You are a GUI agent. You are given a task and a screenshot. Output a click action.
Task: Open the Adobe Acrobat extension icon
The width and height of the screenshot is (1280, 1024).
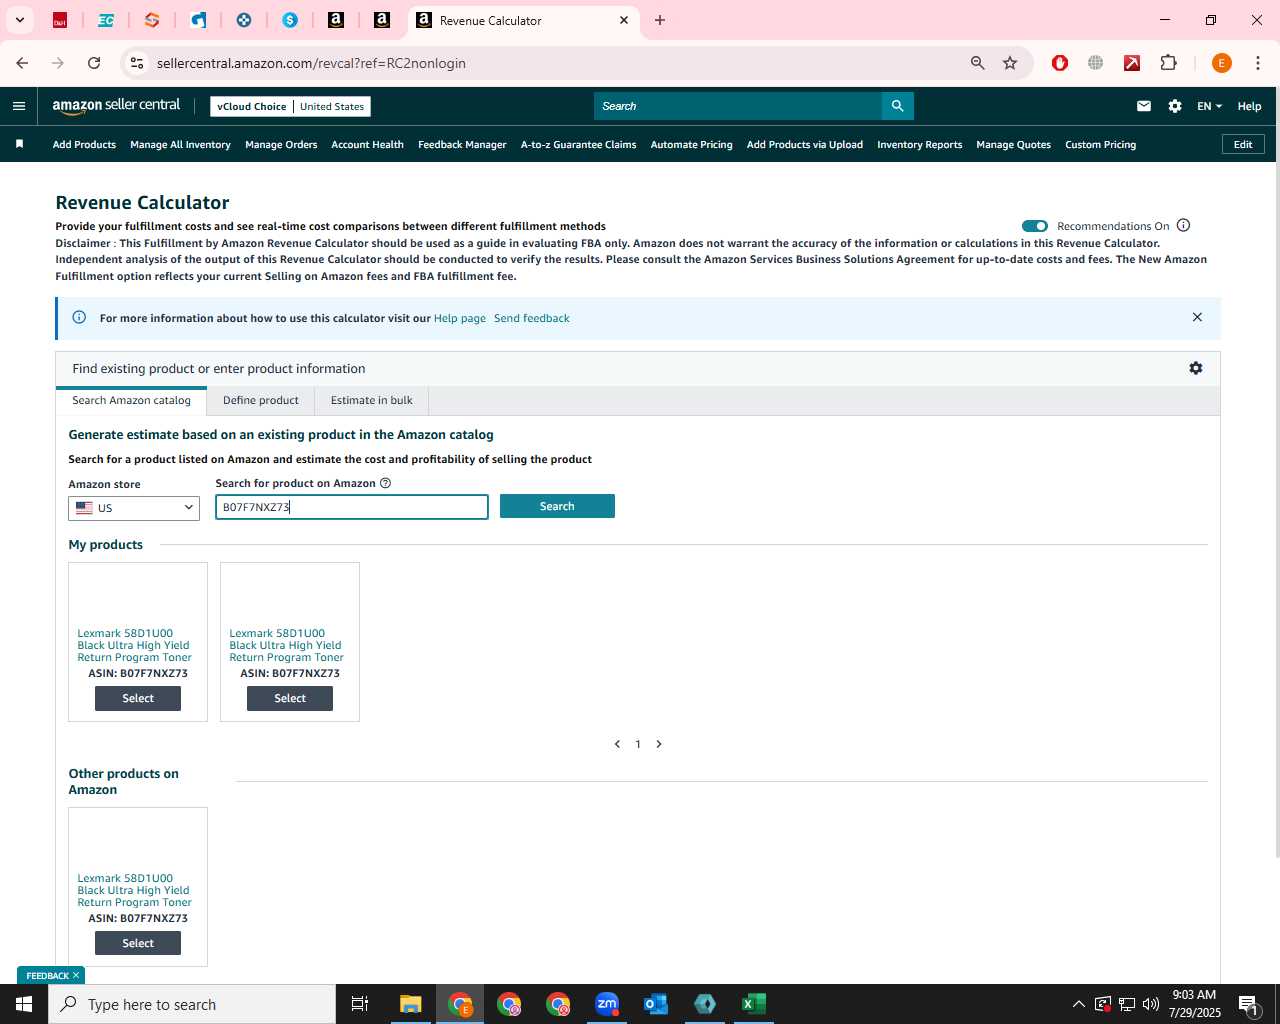[x=1132, y=63]
